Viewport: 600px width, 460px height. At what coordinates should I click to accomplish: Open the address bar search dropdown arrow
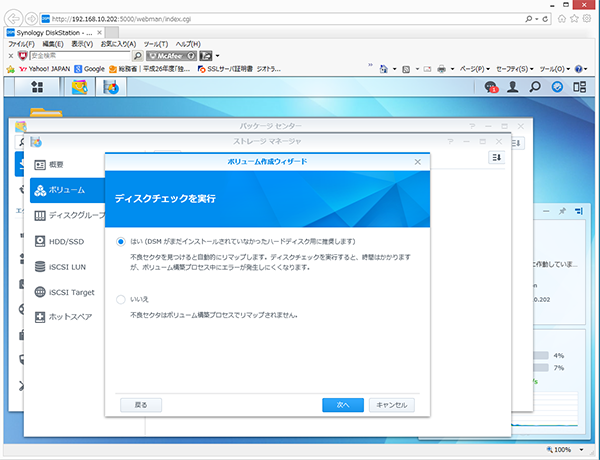[x=536, y=19]
